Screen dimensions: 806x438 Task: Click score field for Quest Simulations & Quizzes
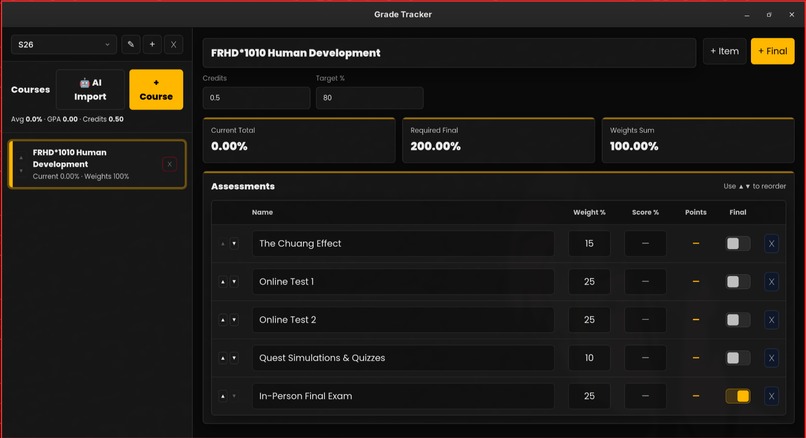pos(645,358)
